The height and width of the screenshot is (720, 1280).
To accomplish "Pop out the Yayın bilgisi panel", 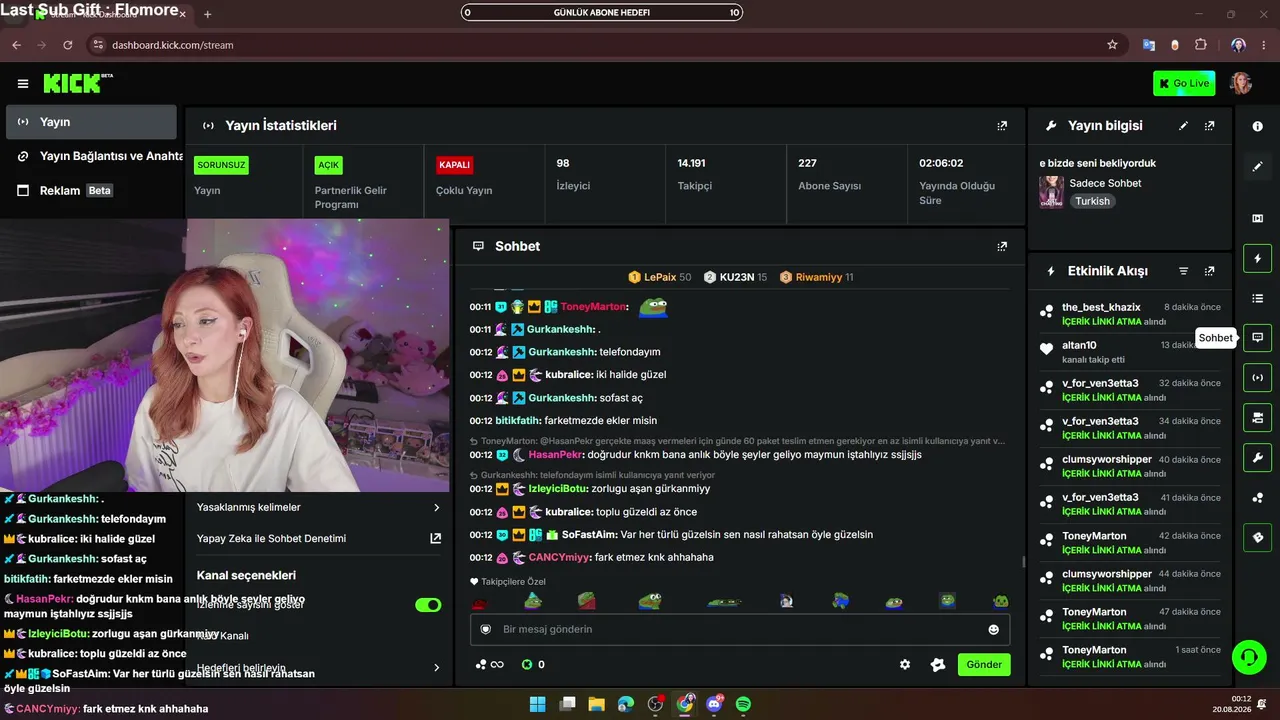I will [x=1209, y=126].
